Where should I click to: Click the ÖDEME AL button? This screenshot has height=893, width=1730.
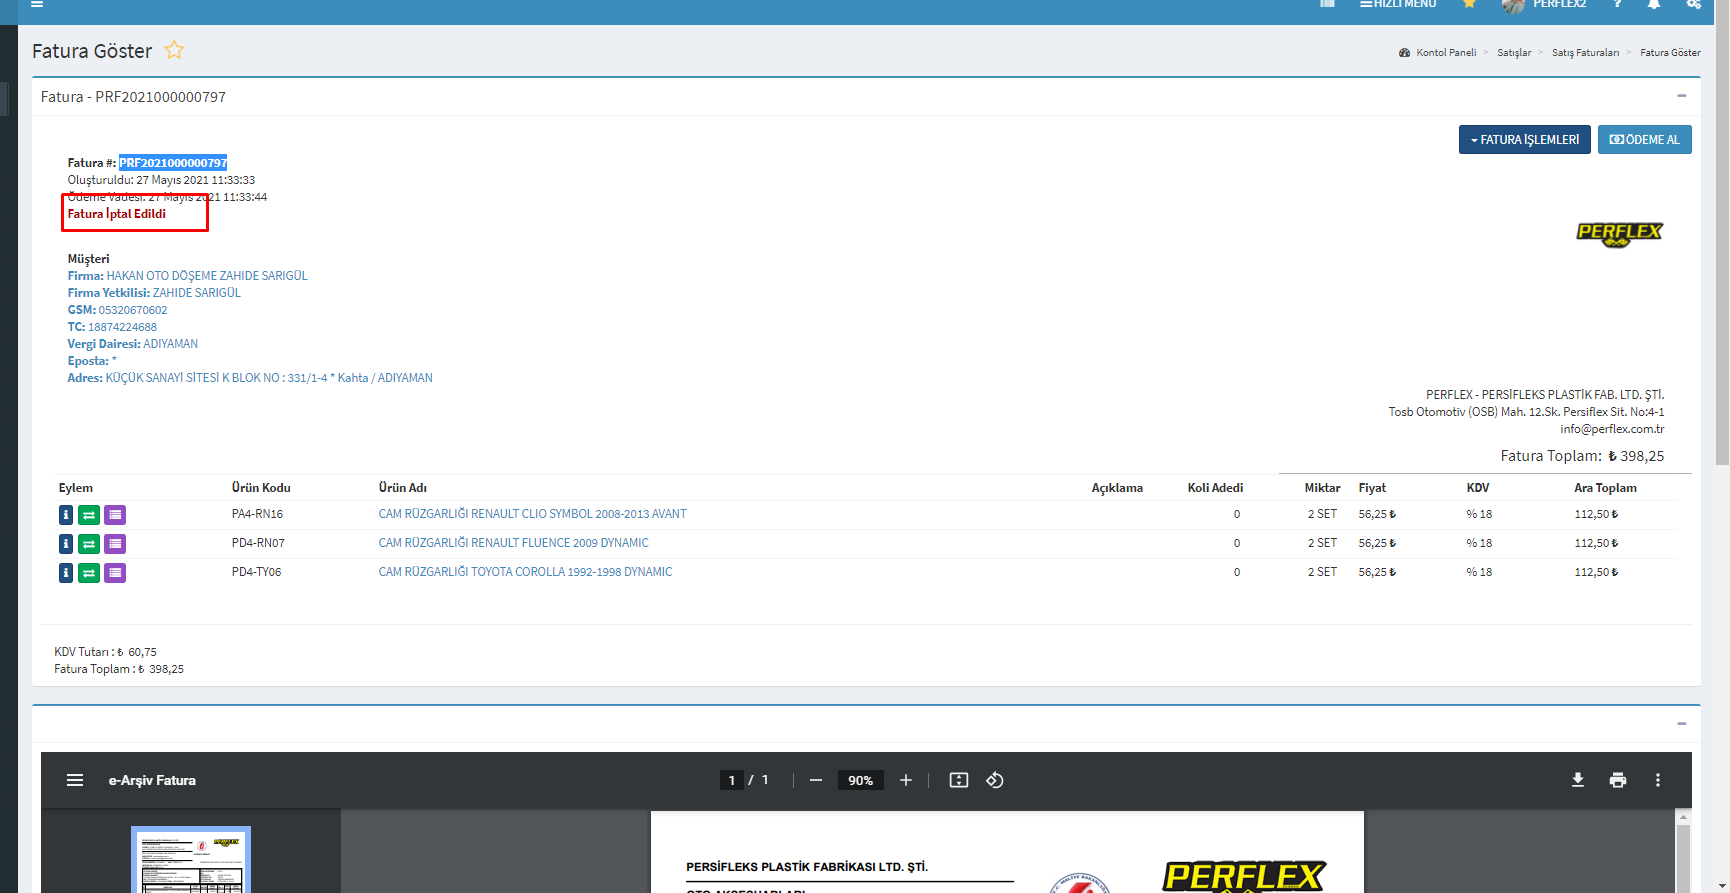pos(1644,140)
